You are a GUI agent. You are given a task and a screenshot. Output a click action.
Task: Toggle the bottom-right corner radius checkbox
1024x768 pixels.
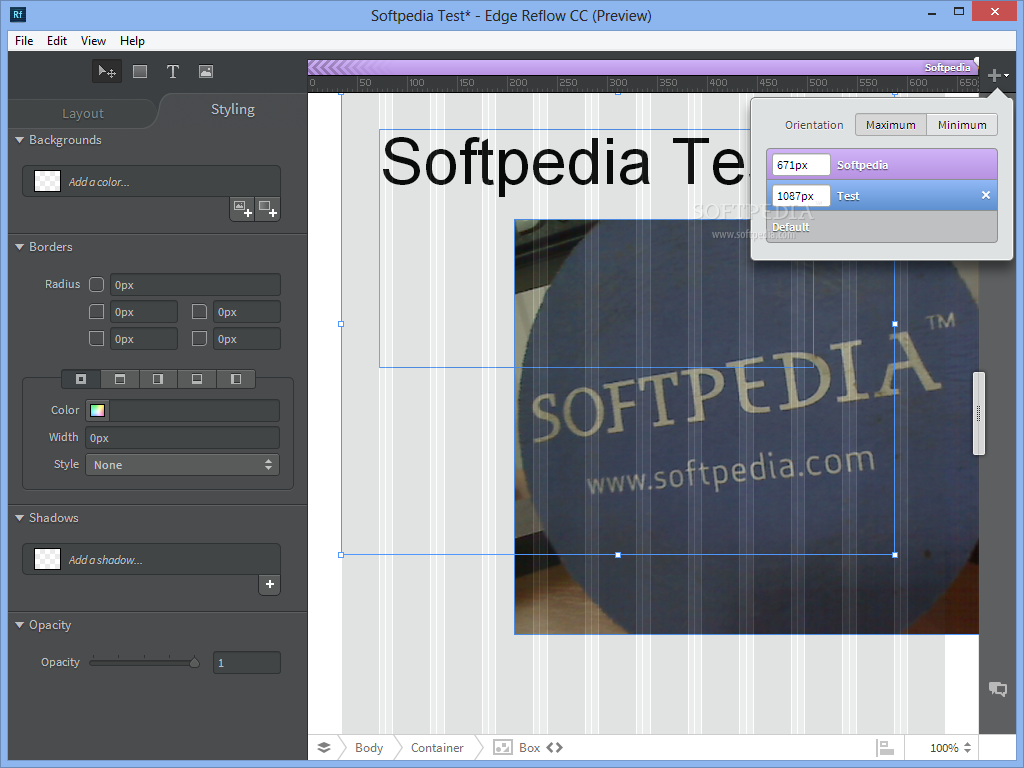coord(199,338)
